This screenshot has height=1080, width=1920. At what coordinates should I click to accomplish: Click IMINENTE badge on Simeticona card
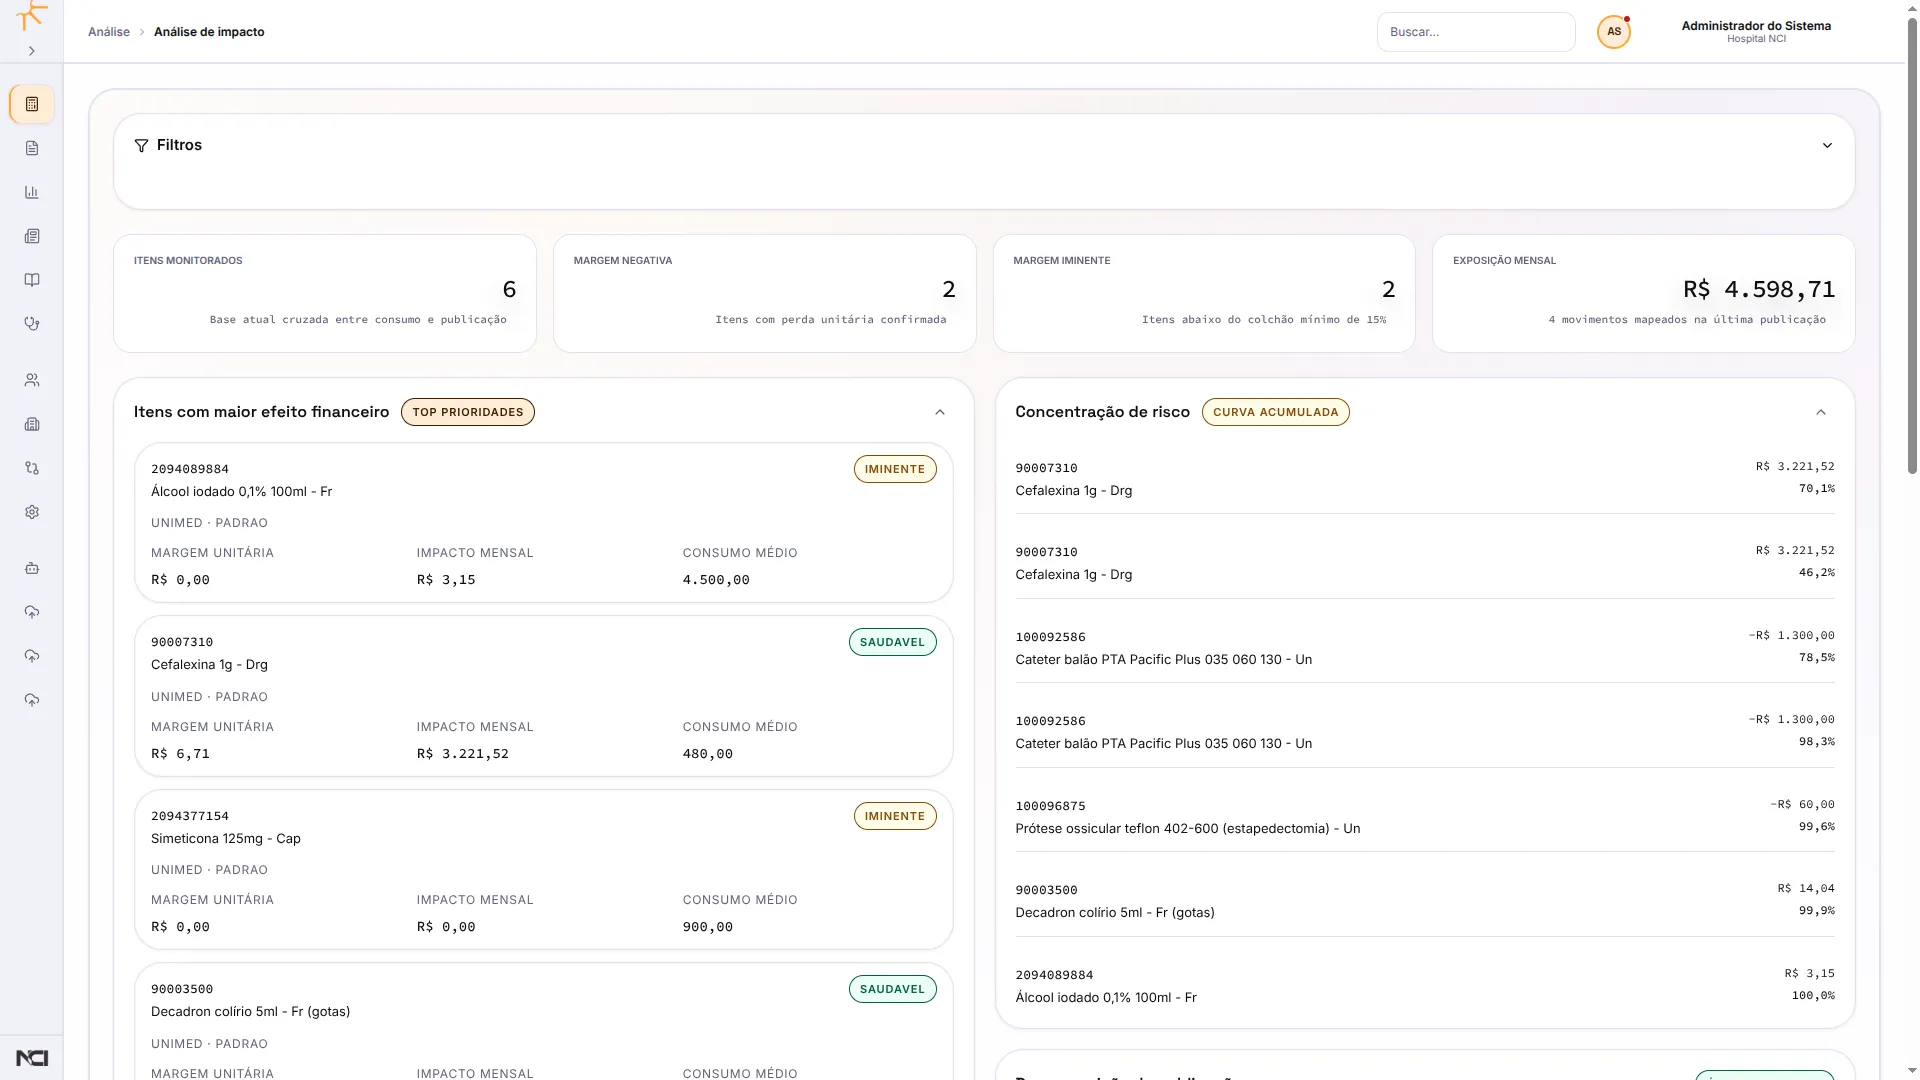tap(895, 816)
